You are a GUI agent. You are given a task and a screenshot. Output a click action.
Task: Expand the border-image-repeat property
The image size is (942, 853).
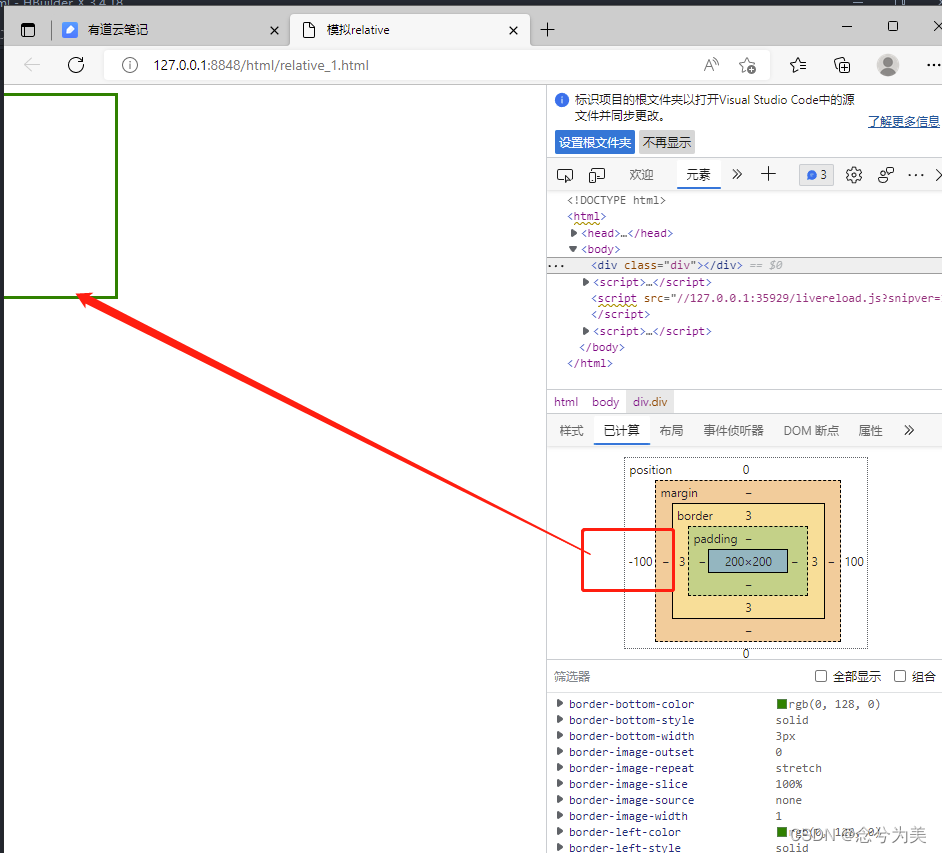pyautogui.click(x=560, y=768)
